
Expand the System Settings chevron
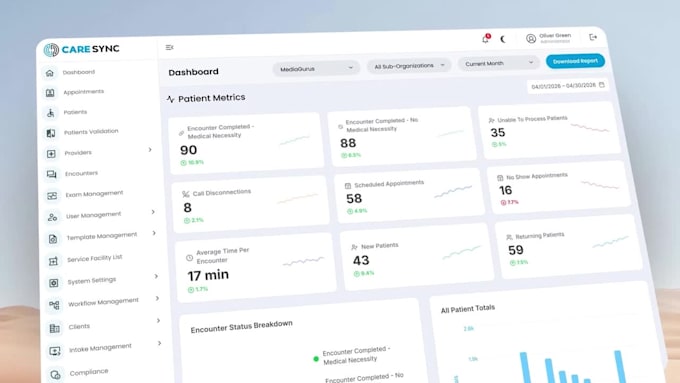(156, 276)
